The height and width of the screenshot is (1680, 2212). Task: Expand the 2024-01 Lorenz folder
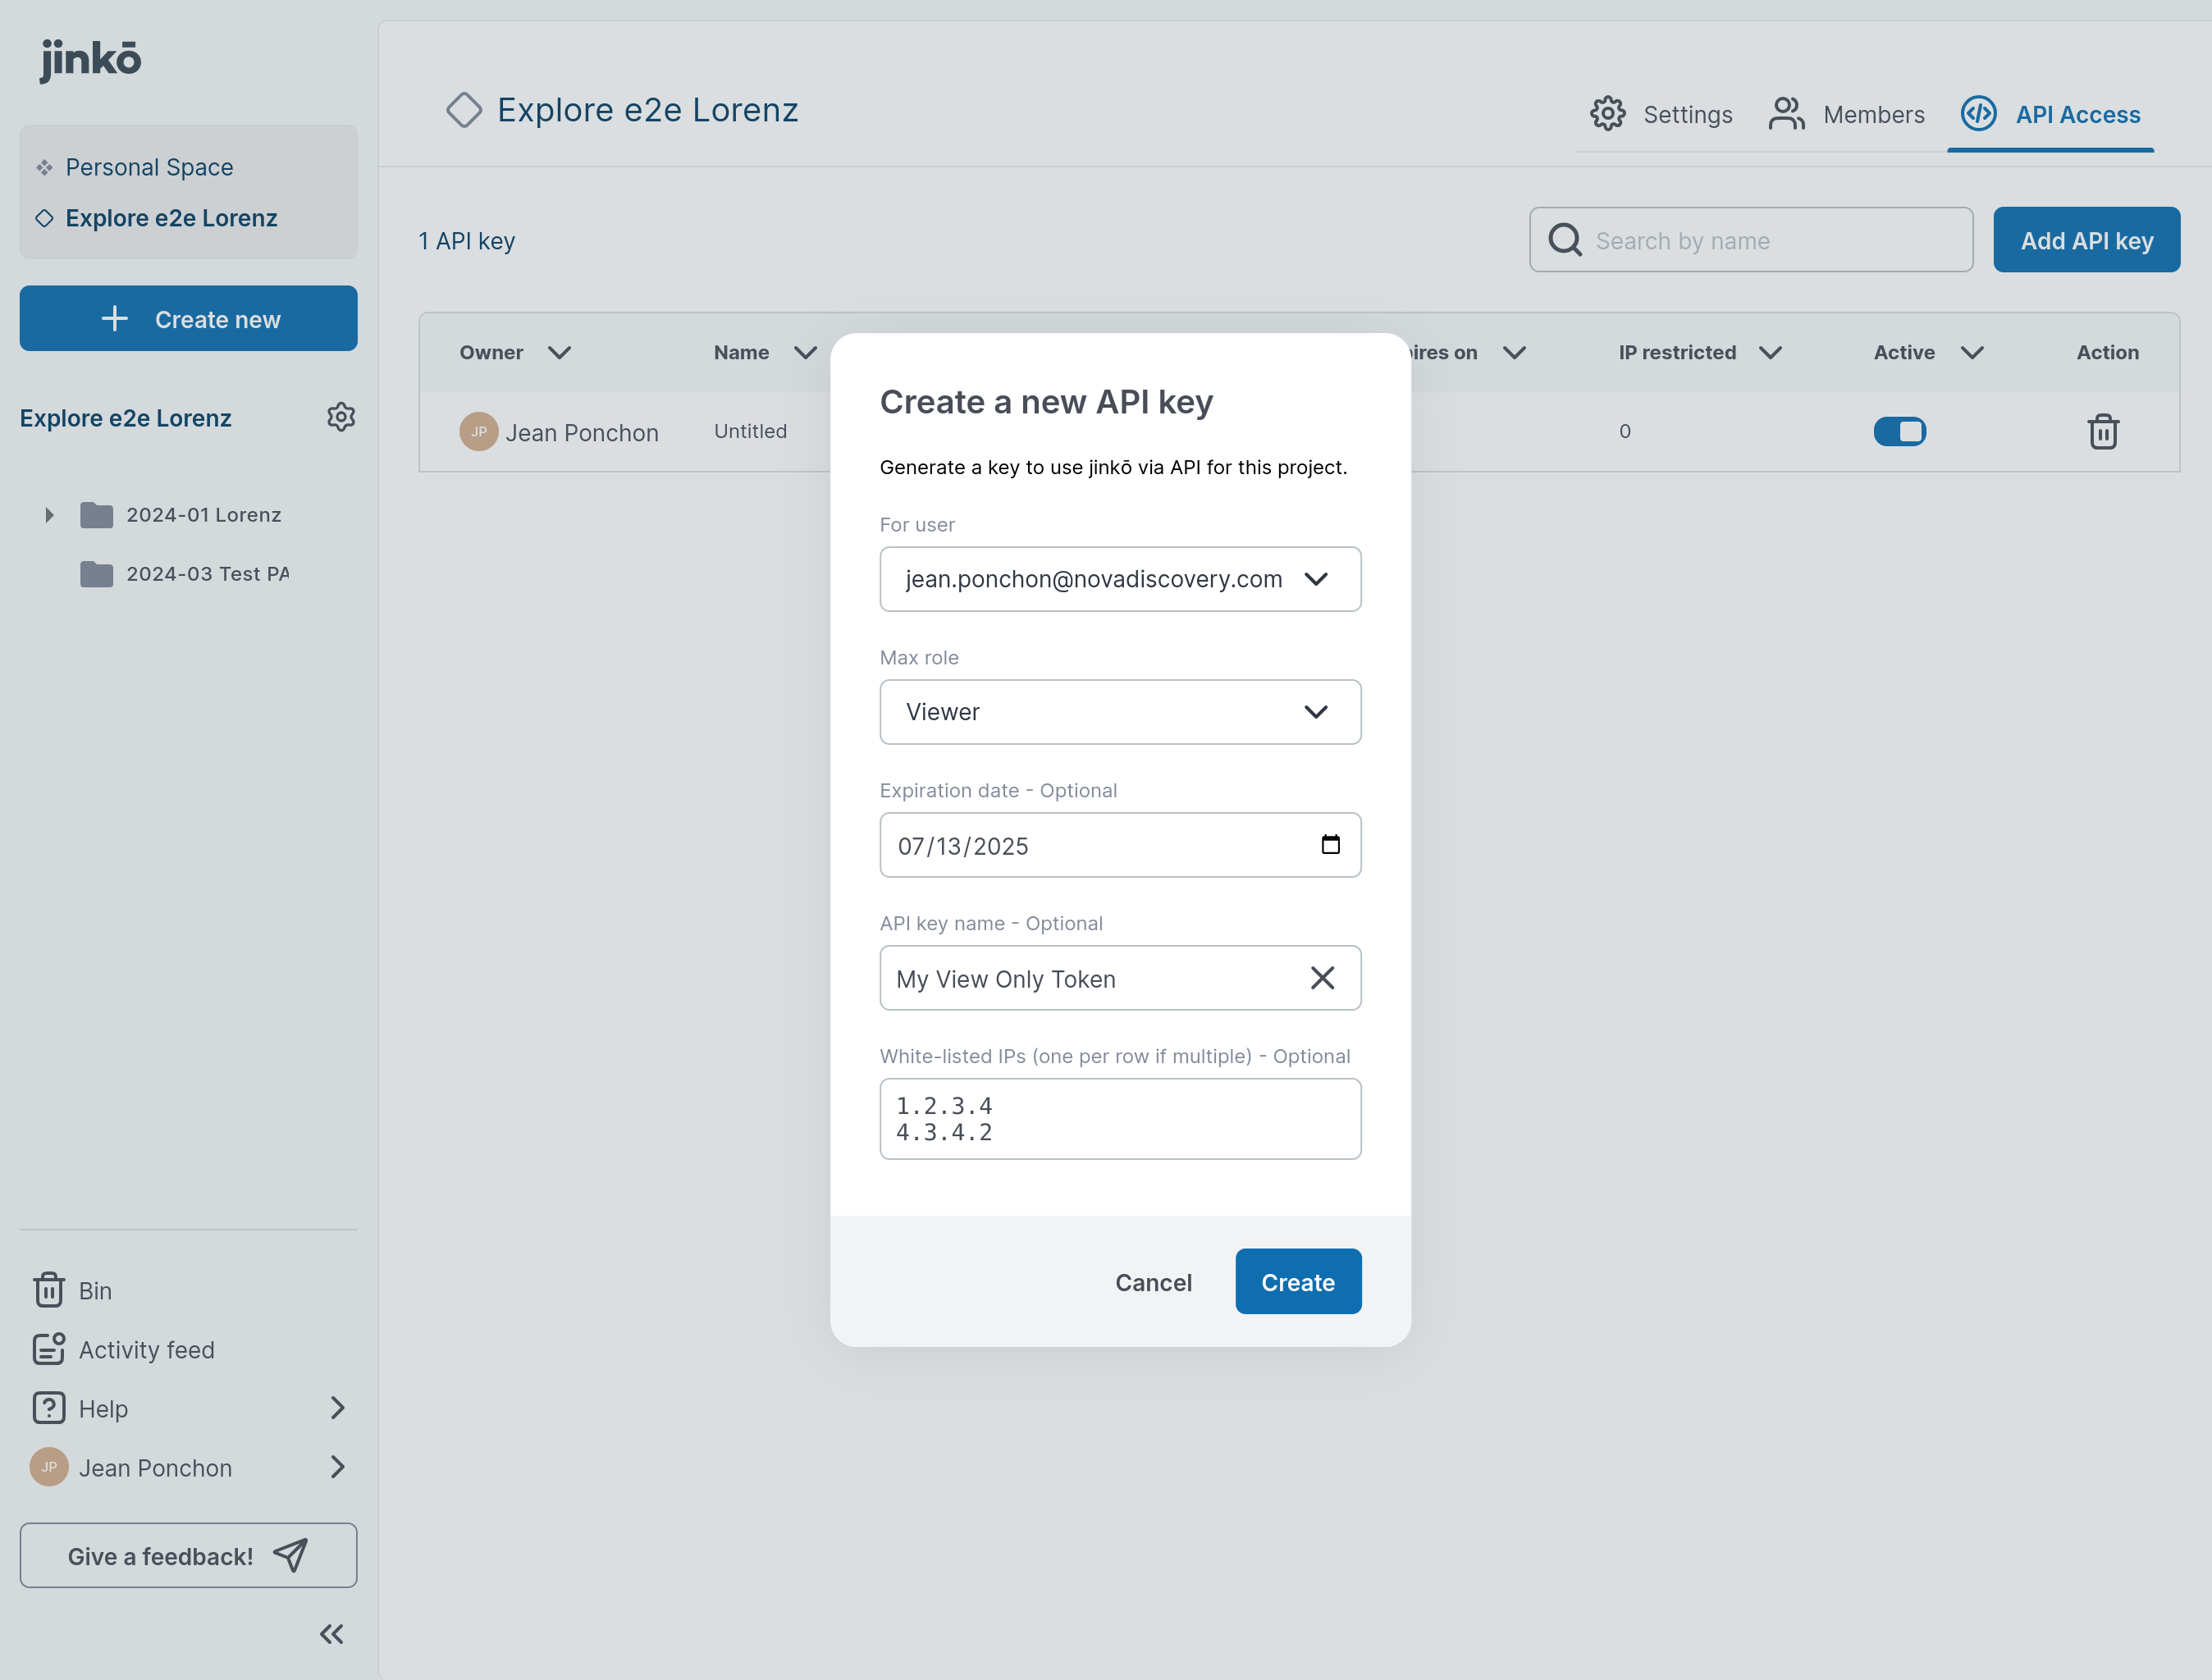tap(49, 515)
